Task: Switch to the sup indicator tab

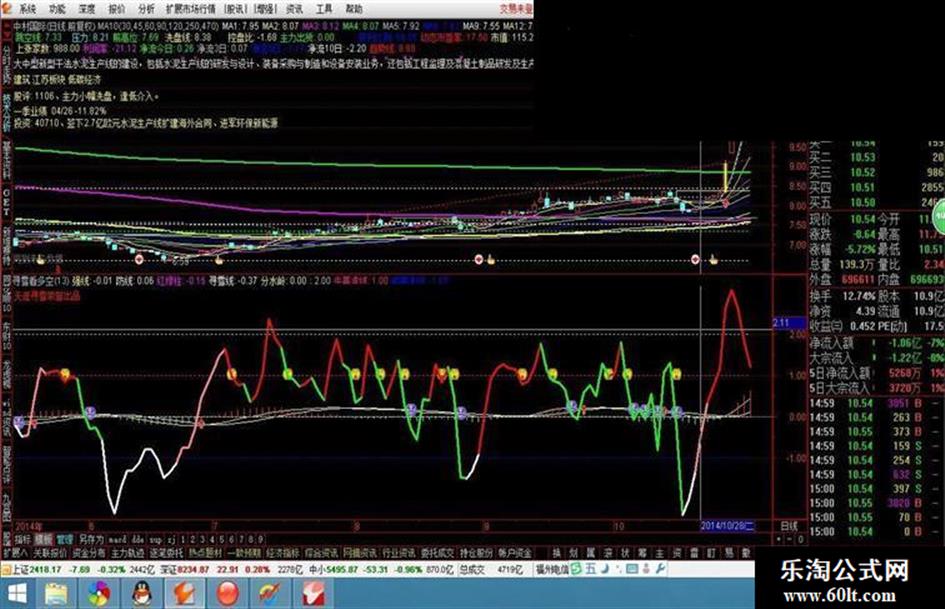Action: point(156,539)
